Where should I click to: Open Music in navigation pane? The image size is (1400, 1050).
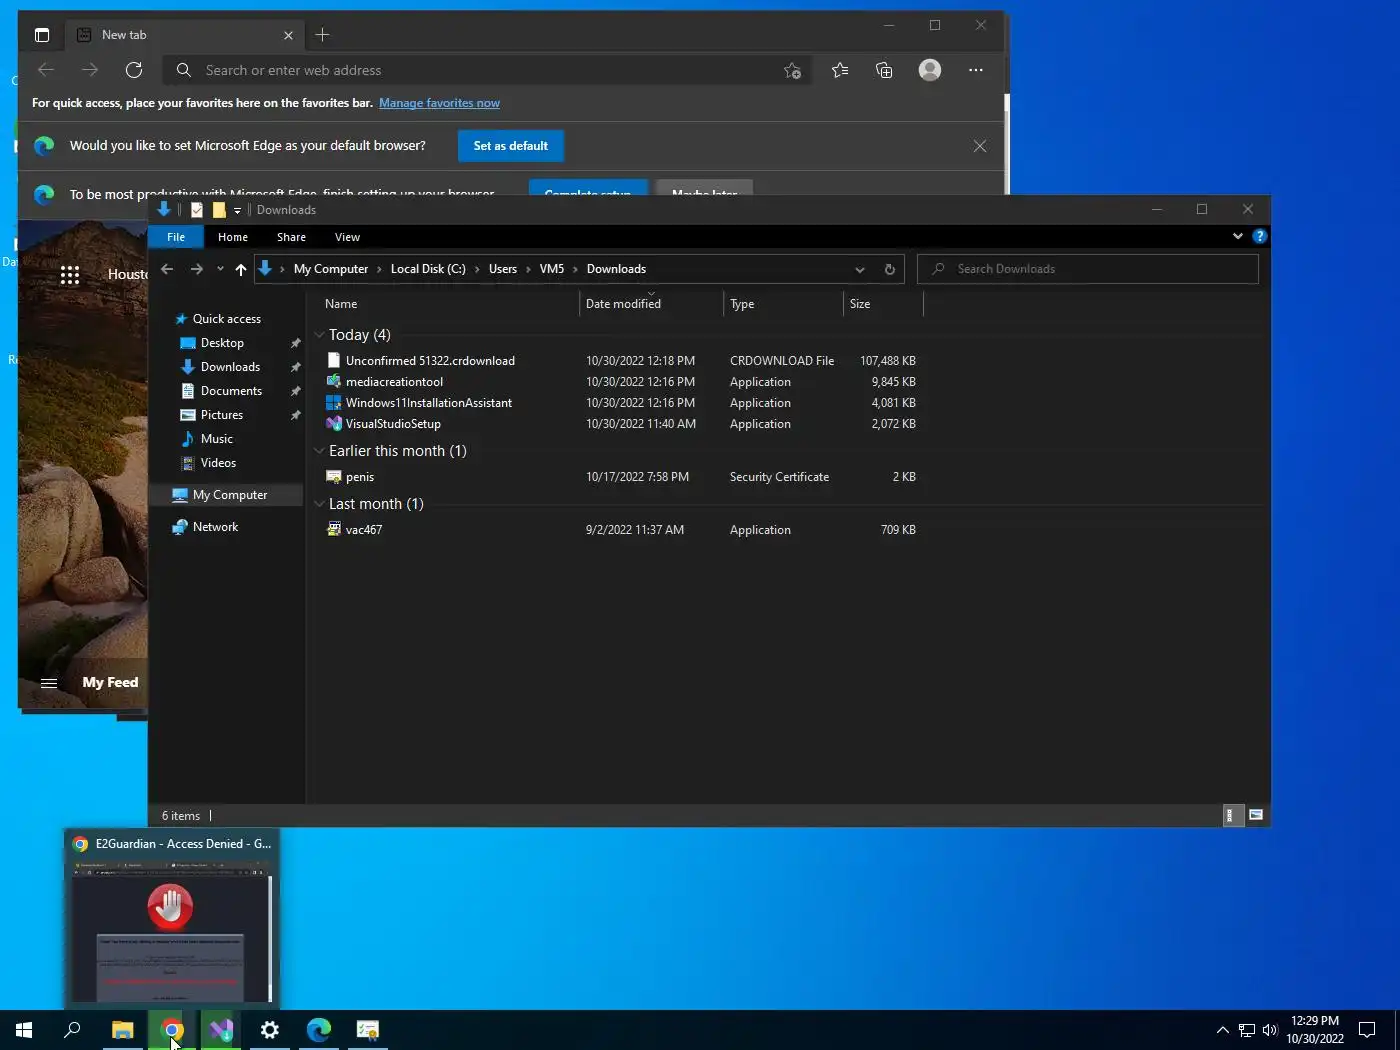click(x=217, y=439)
